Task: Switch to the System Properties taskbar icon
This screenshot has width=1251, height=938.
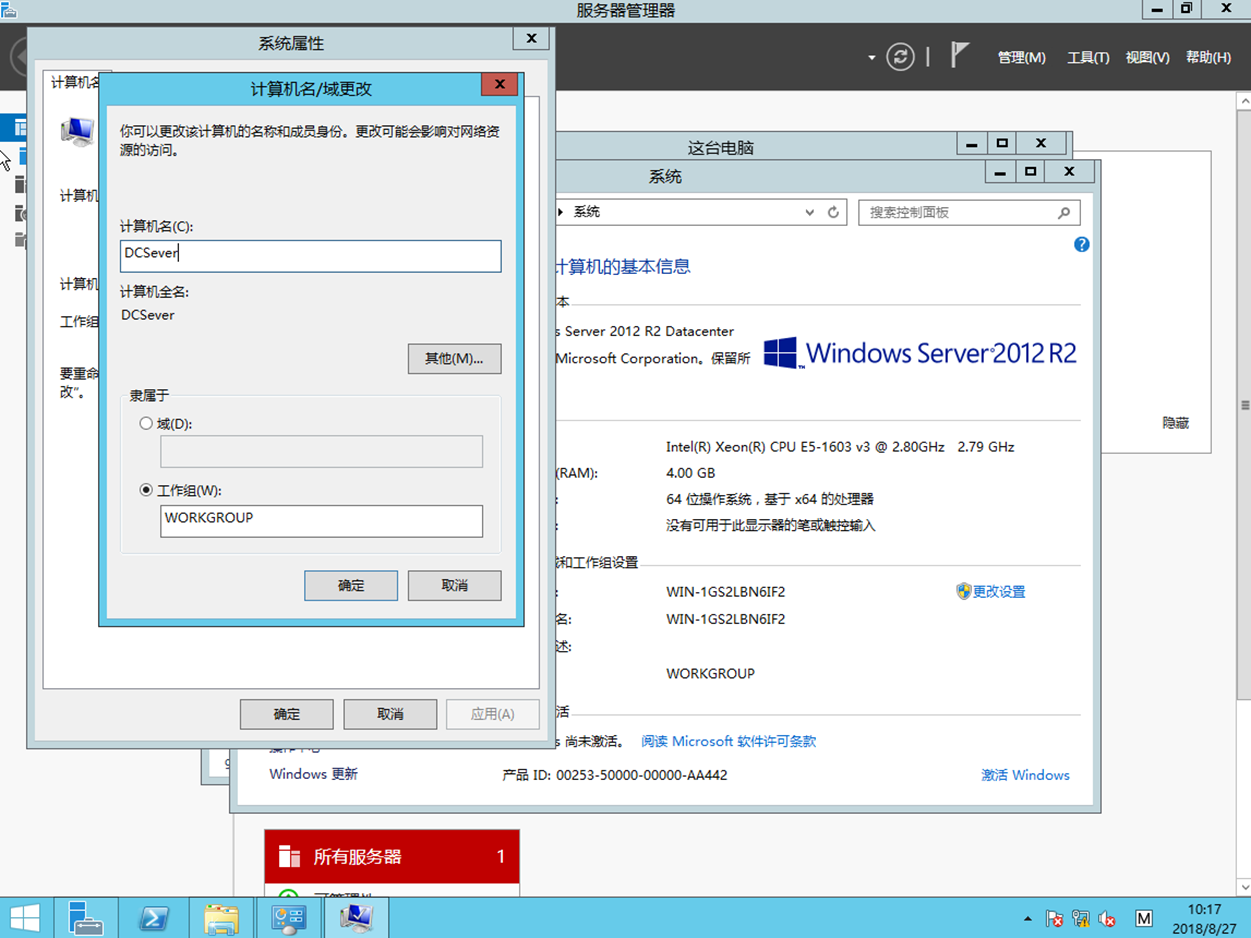Action: (356, 918)
